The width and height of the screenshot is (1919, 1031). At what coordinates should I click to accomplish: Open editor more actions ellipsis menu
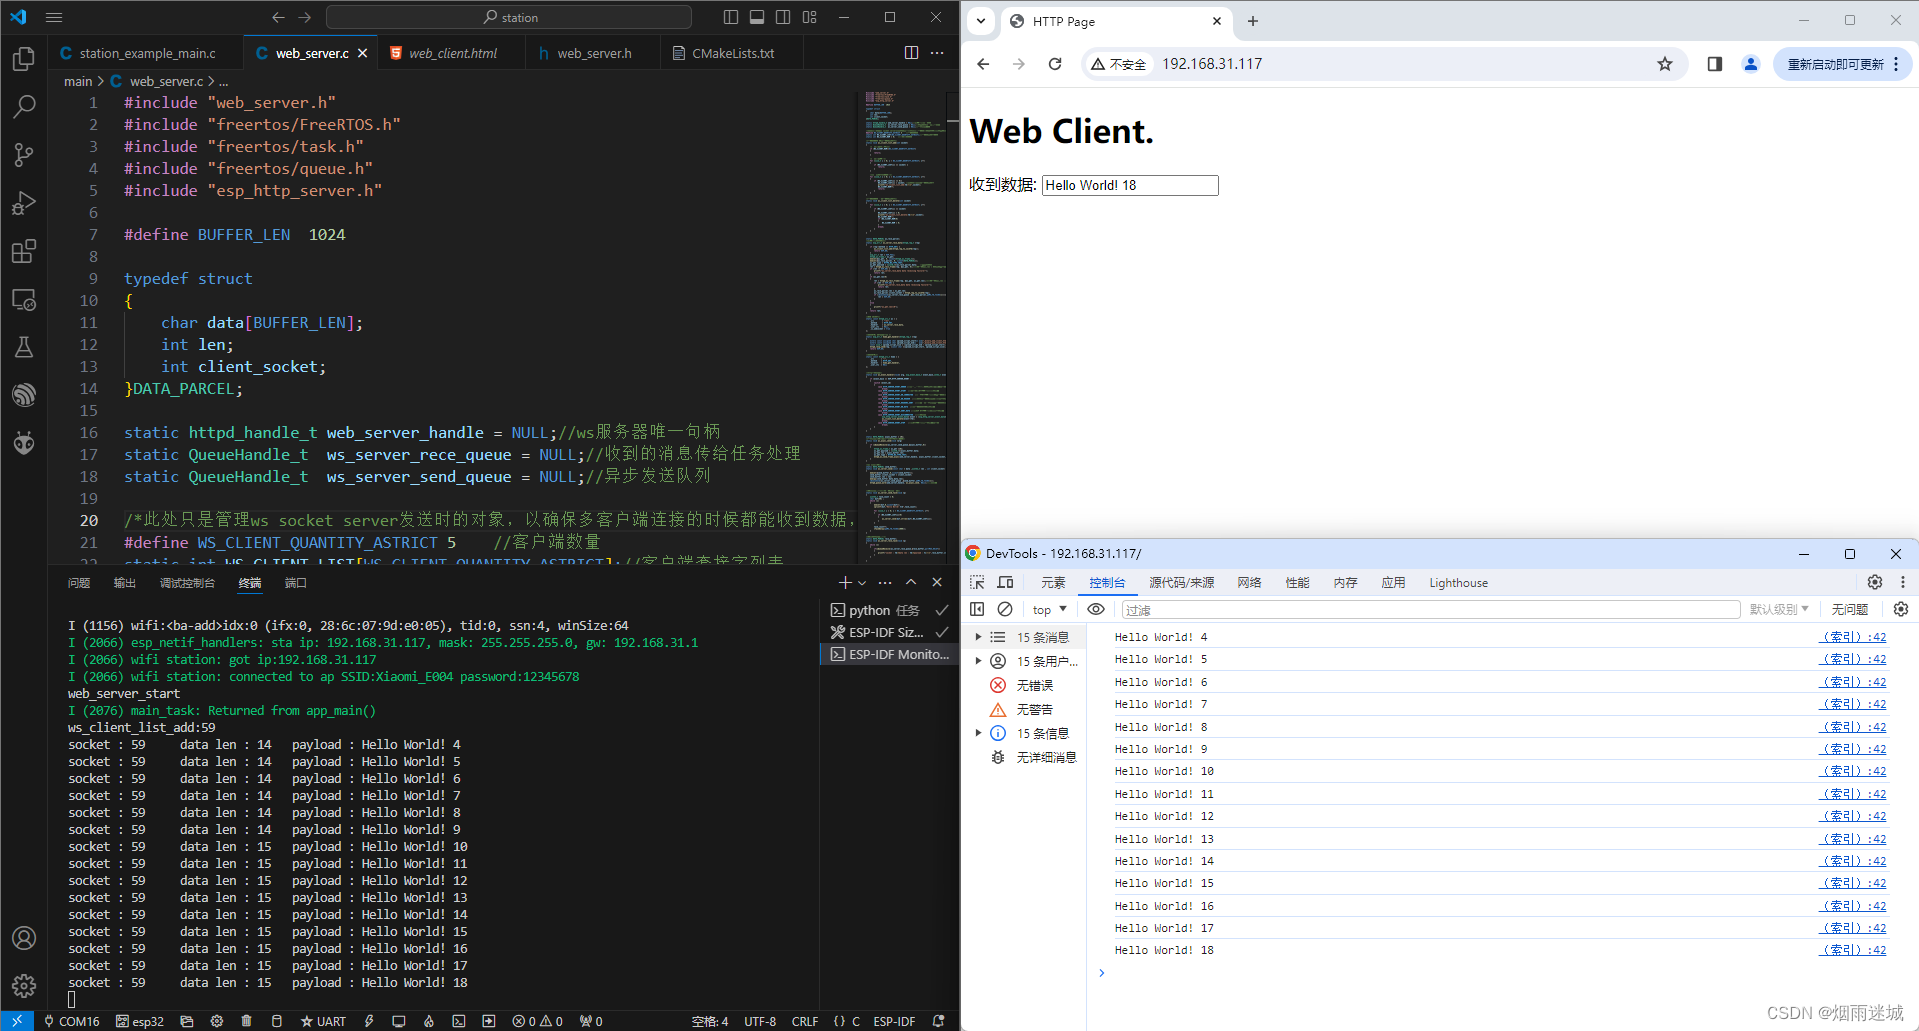[x=937, y=53]
